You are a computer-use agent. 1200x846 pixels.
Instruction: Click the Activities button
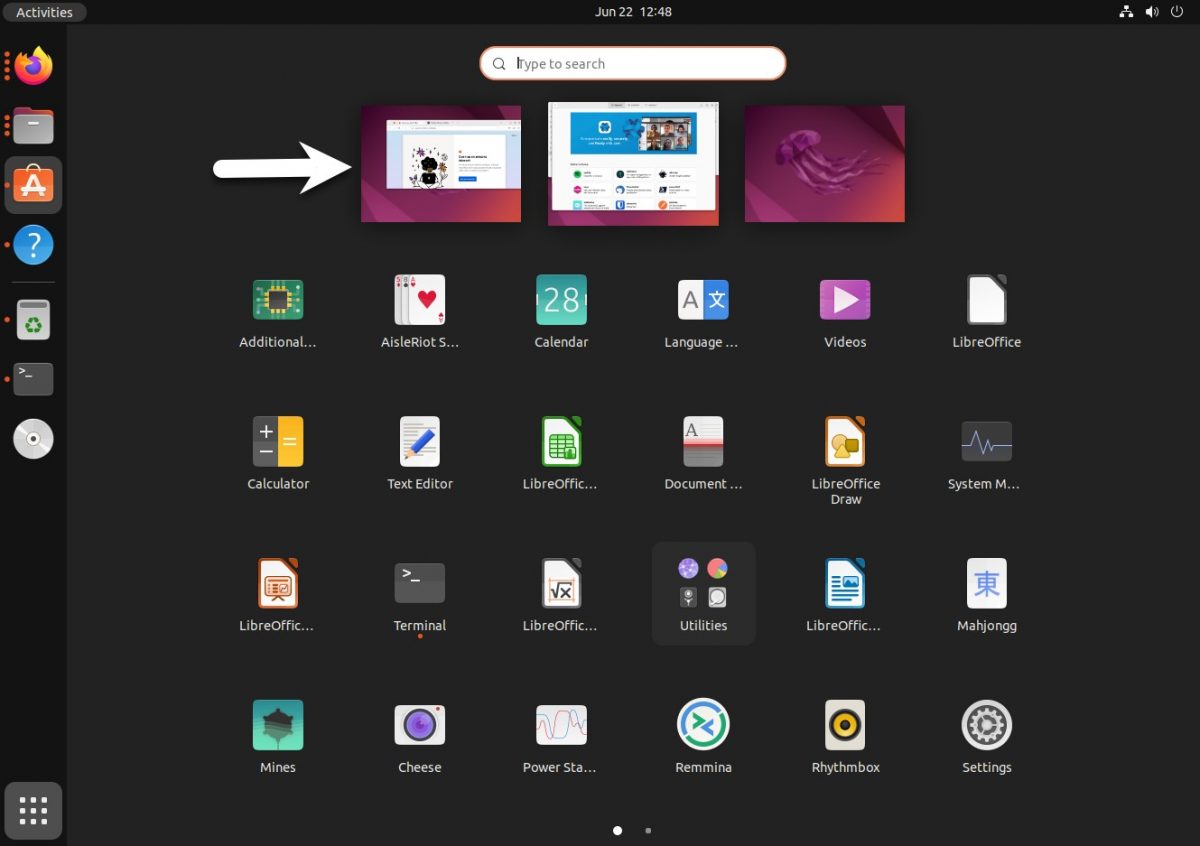tap(45, 12)
